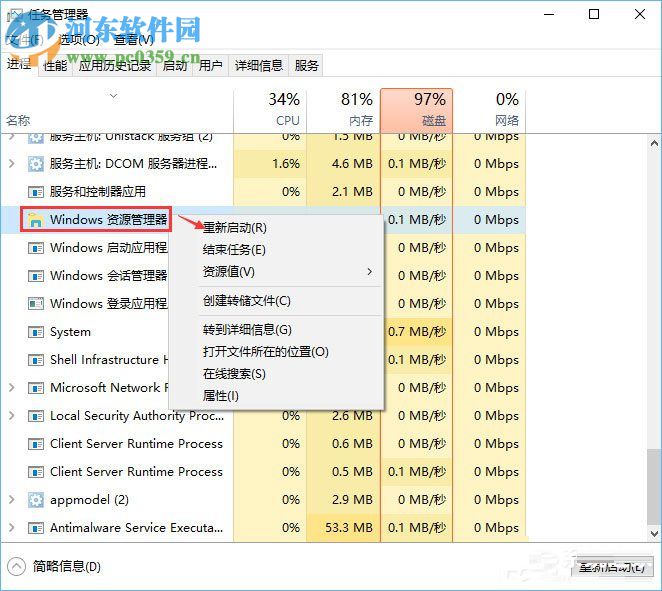
Task: Click the Shell Infrastructure Host icon
Action: click(35, 360)
